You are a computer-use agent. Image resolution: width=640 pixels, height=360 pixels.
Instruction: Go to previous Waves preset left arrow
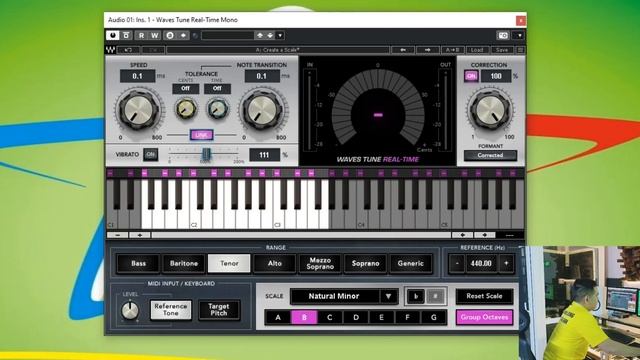[x=403, y=50]
